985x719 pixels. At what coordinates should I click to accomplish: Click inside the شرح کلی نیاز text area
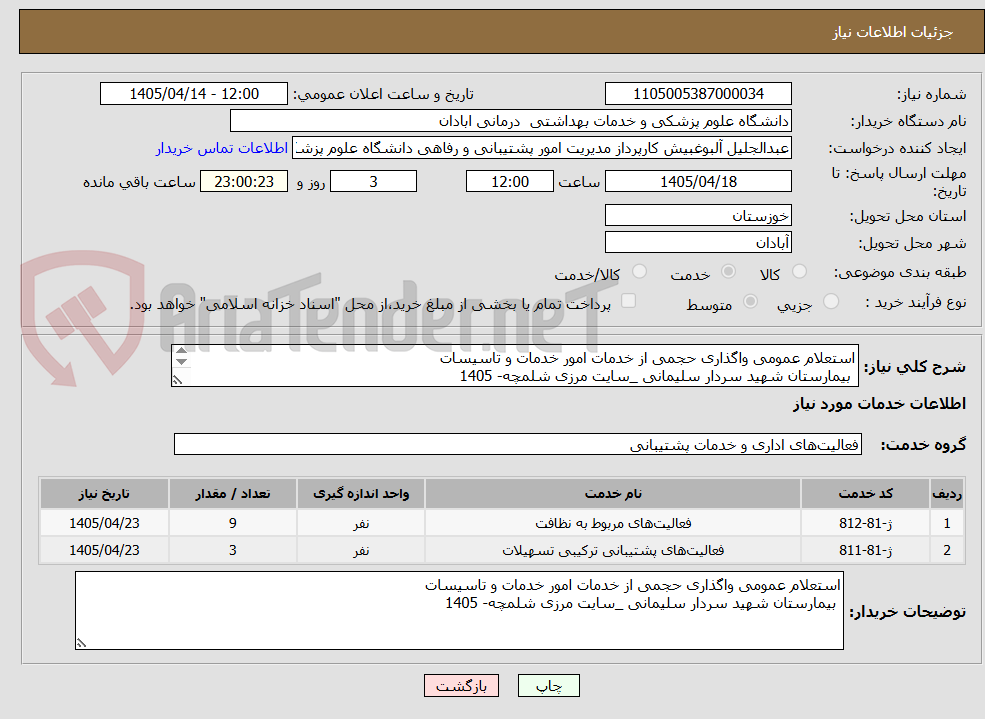coord(514,365)
